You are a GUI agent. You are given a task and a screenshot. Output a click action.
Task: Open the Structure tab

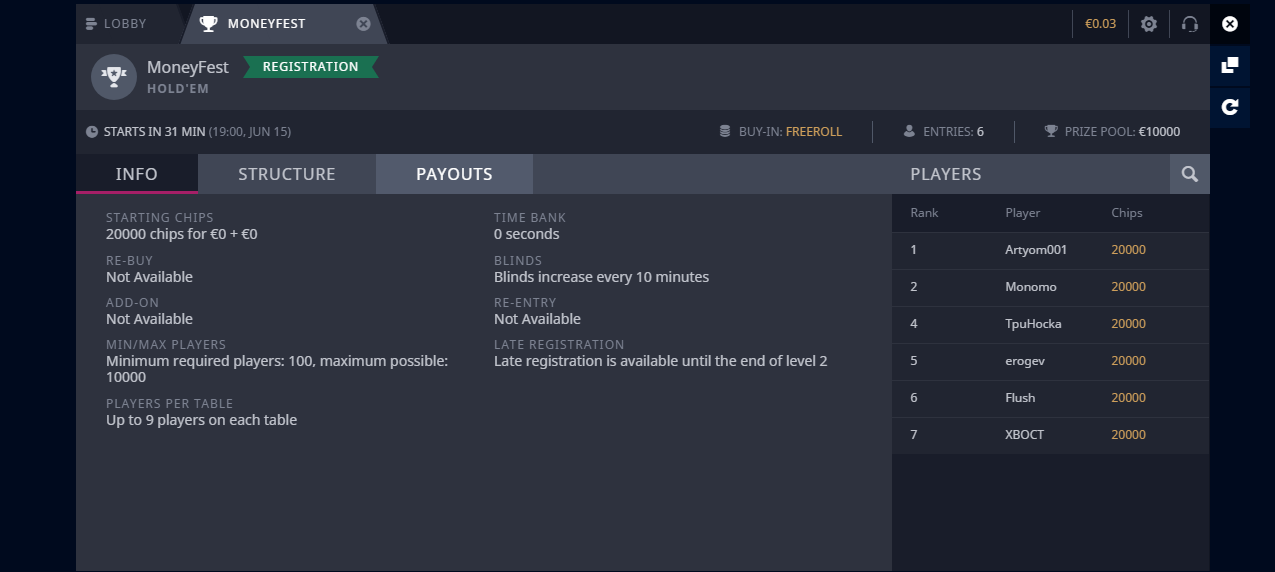pyautogui.click(x=286, y=174)
